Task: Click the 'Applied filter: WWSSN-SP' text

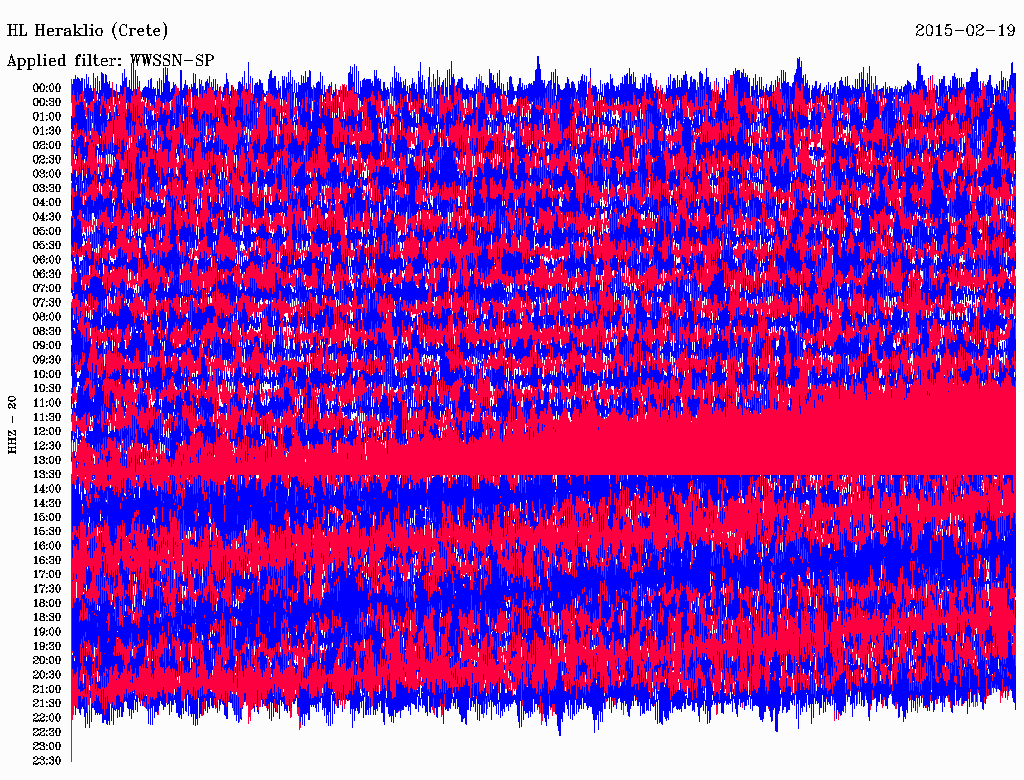Action: pyautogui.click(x=110, y=61)
